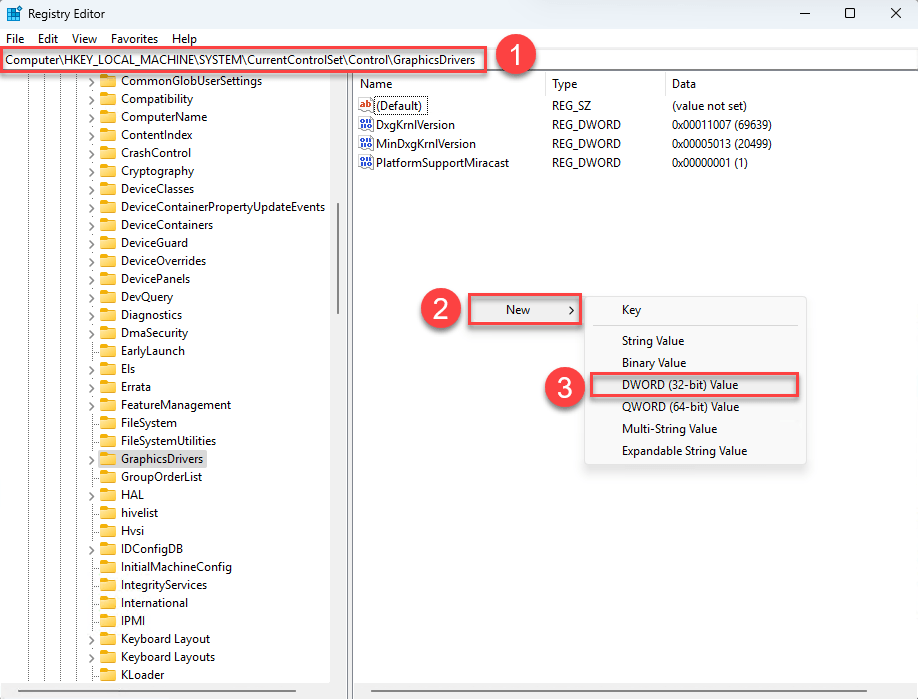Image resolution: width=918 pixels, height=699 pixels.
Task: Click the DxgKrnlVersion DWORD value icon
Action: 366,125
